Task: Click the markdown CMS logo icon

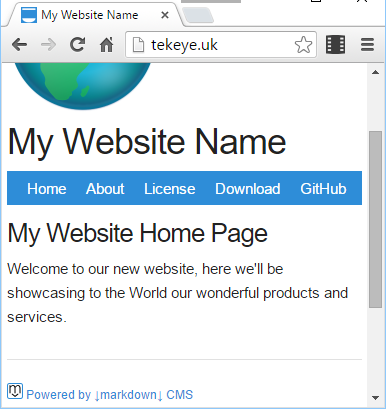Action: pyautogui.click(x=15, y=391)
